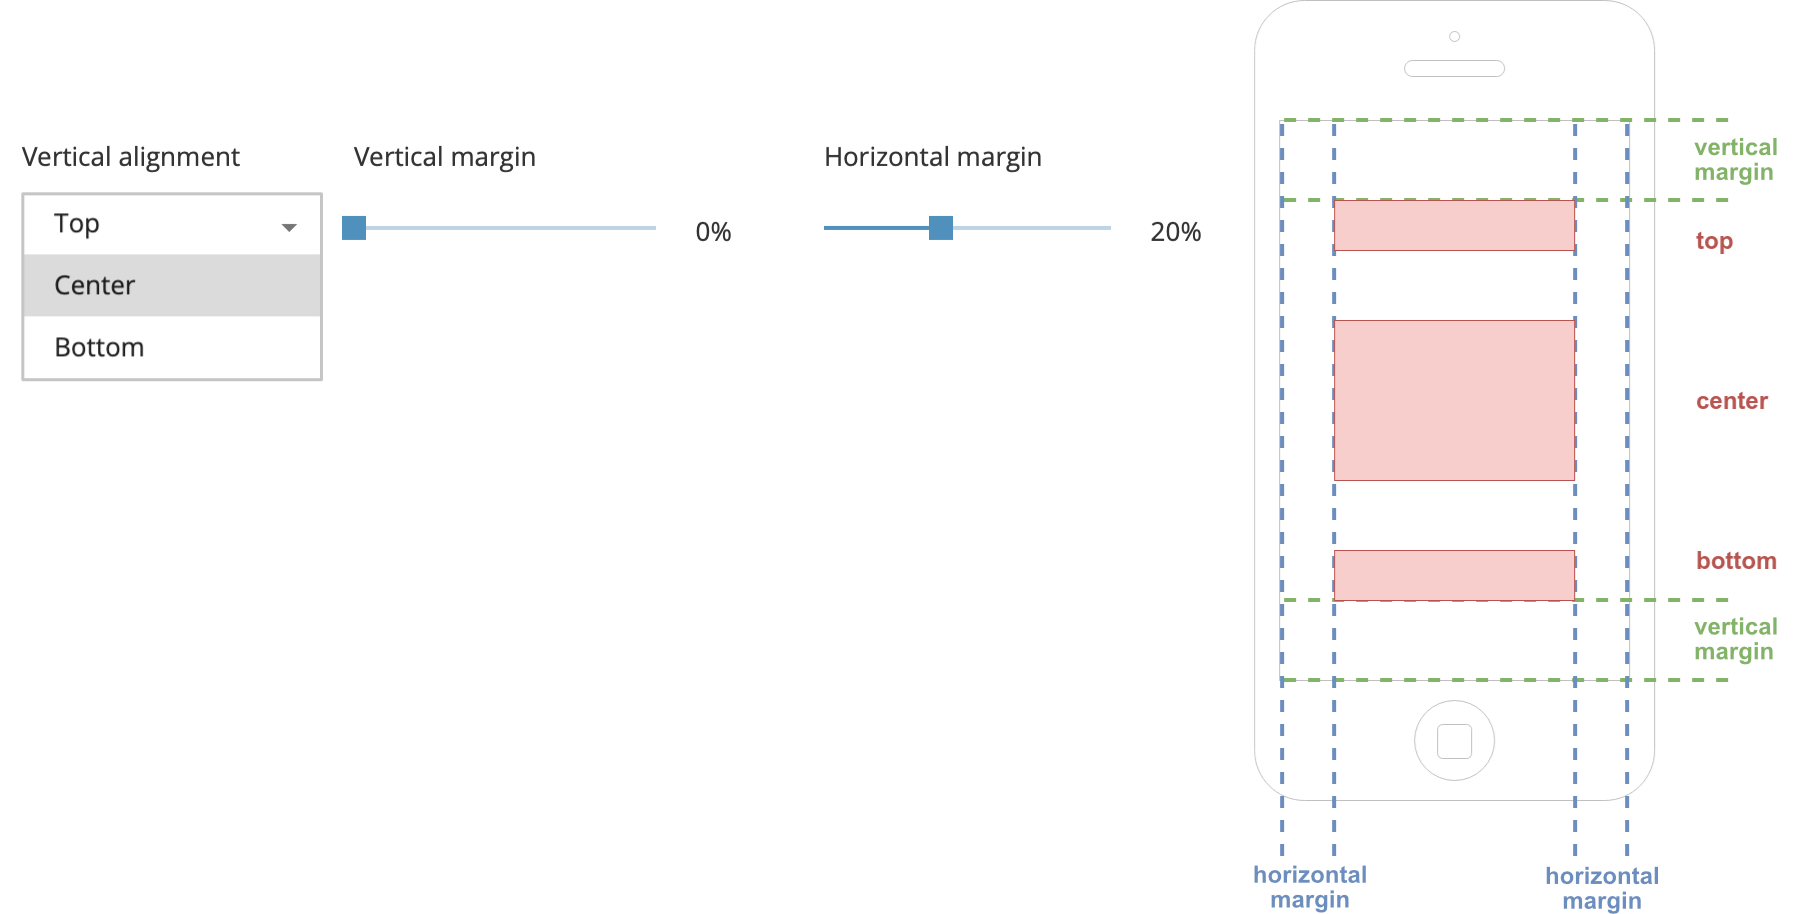Select the top pink rectangle in the phone
Image resolution: width=1800 pixels, height=914 pixels.
(1454, 225)
